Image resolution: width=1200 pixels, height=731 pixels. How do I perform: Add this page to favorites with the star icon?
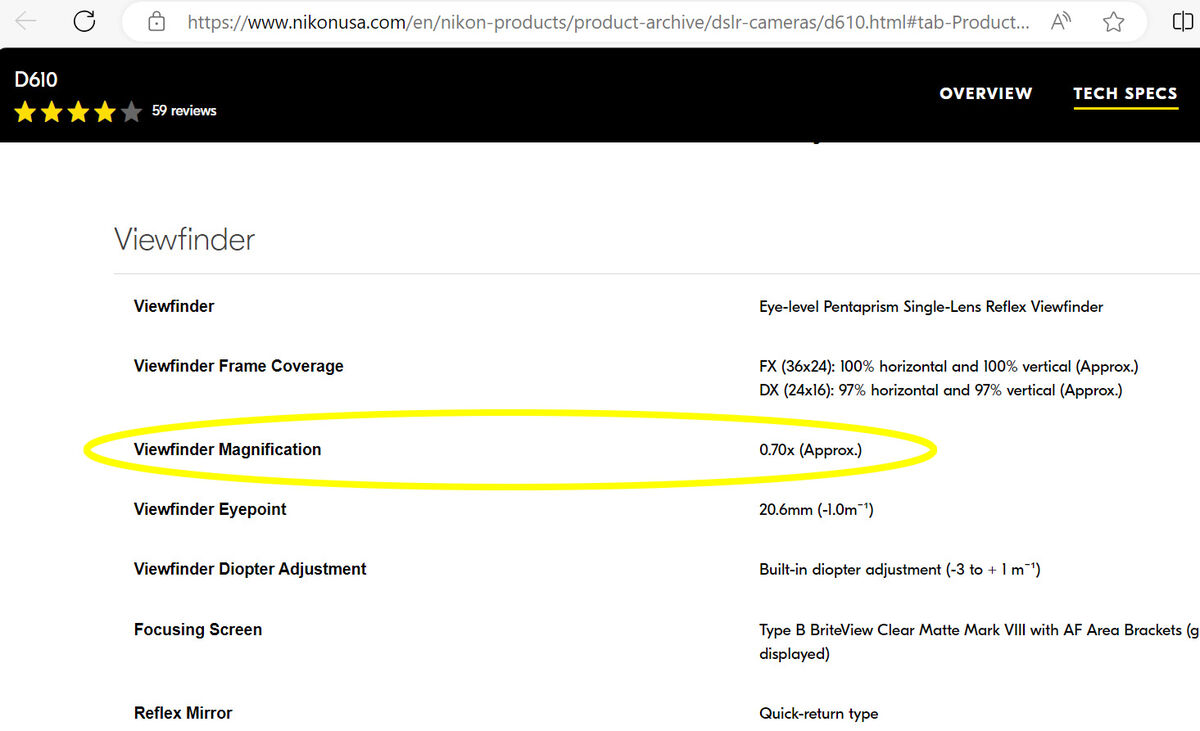pyautogui.click(x=1113, y=21)
